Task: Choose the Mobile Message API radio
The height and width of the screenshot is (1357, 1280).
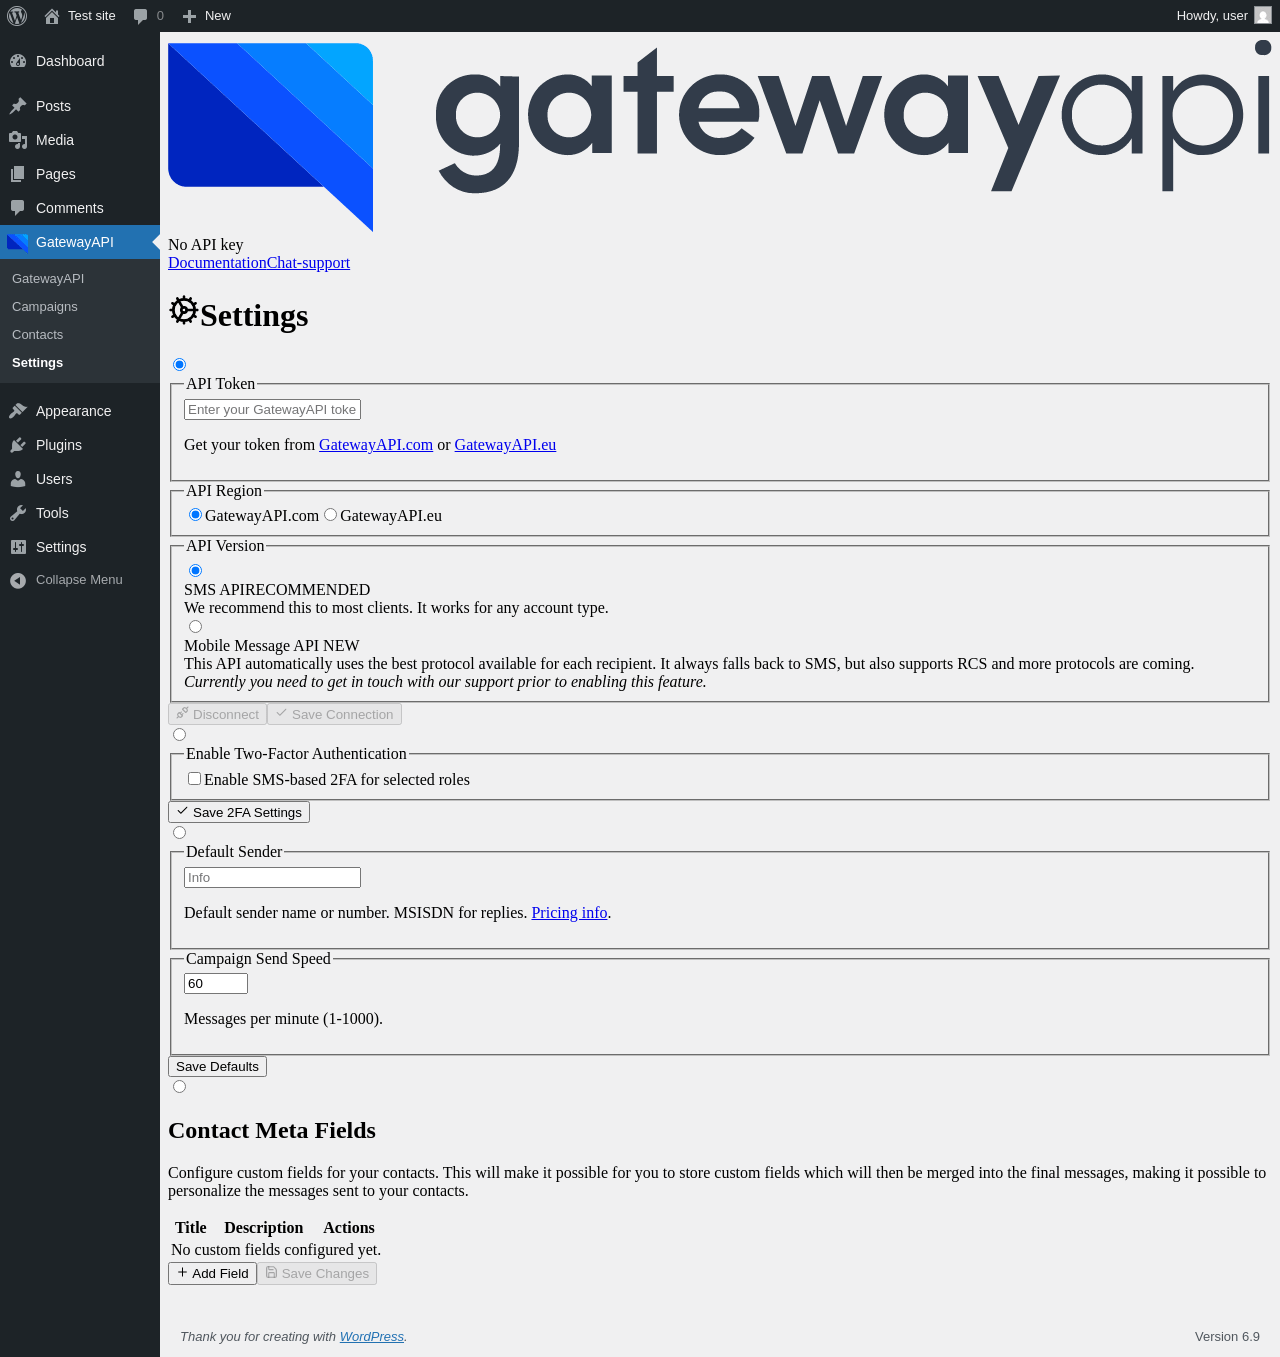Action: click(196, 627)
